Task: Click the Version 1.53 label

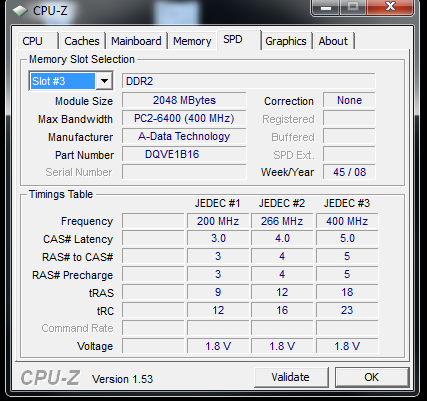Action: tap(122, 379)
